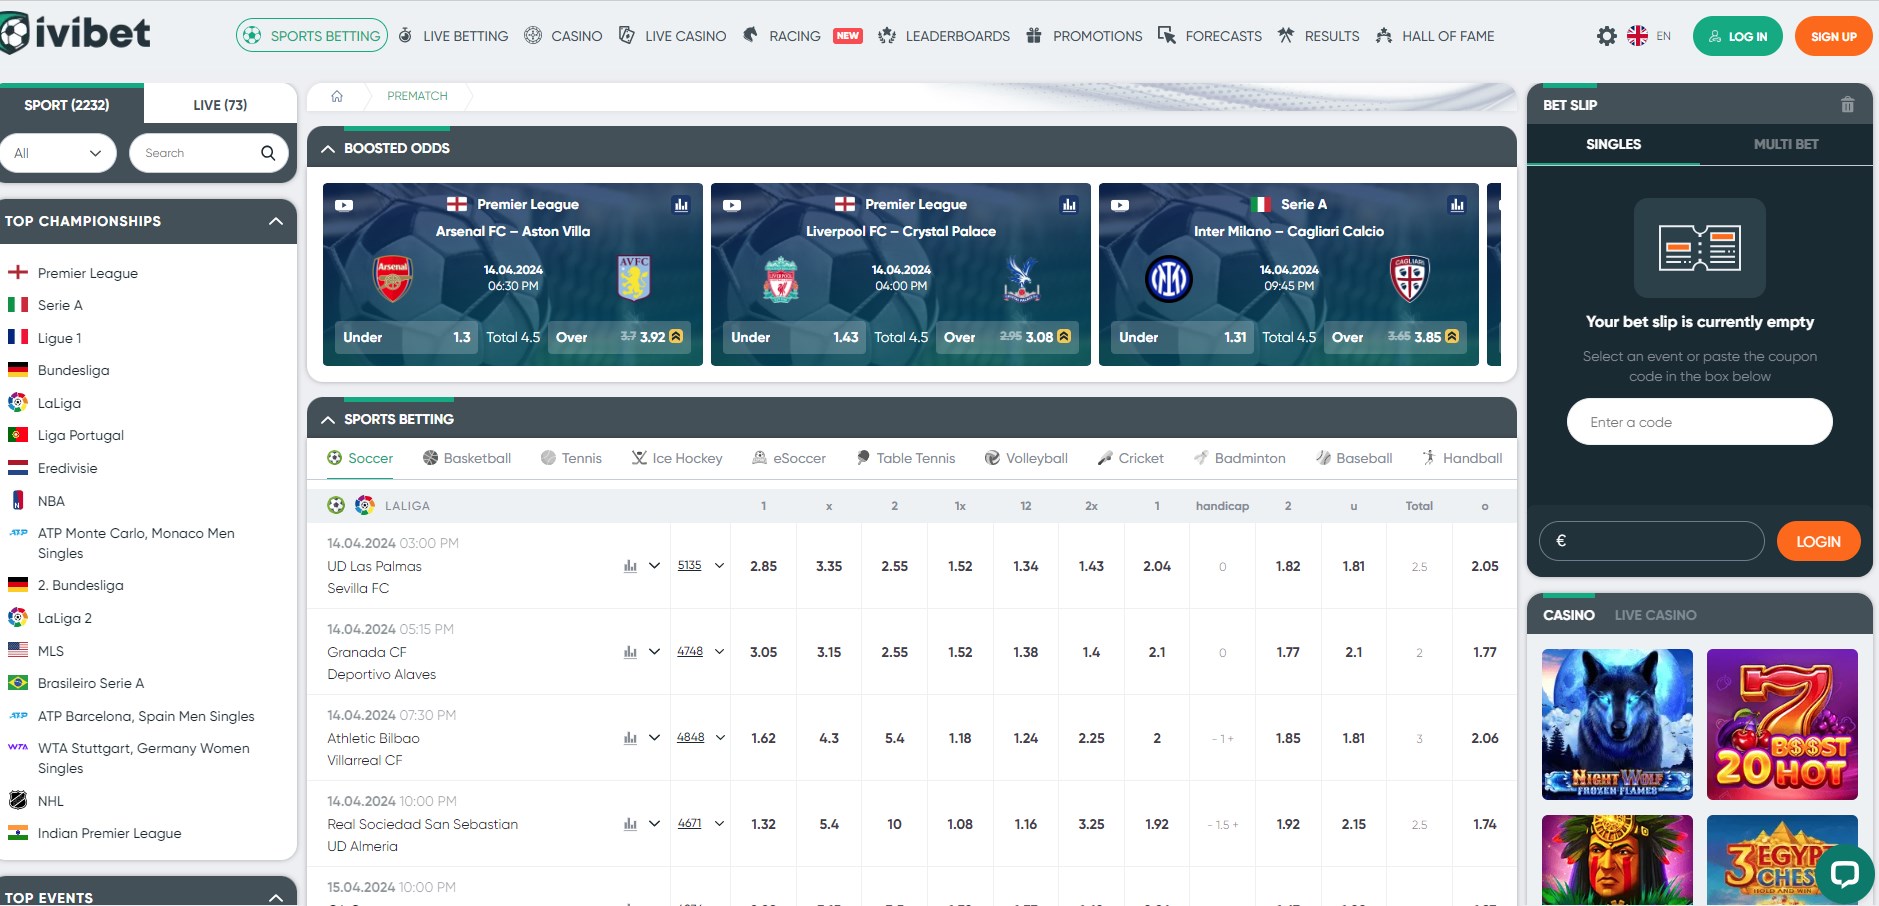Click the LaLiga crest icon in table header

365,505
